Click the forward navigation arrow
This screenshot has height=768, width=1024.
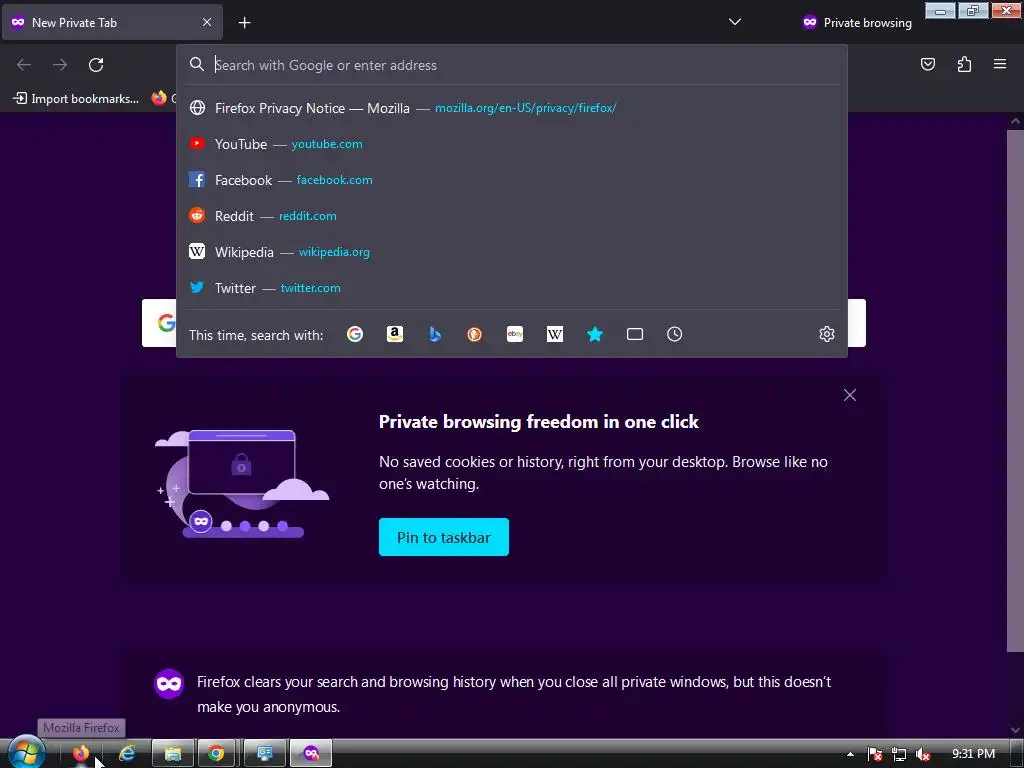click(60, 65)
